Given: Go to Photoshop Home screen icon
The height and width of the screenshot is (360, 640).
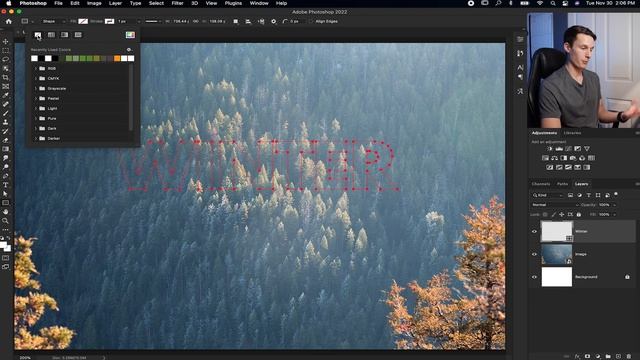Looking at the screenshot, I should [x=9, y=21].
